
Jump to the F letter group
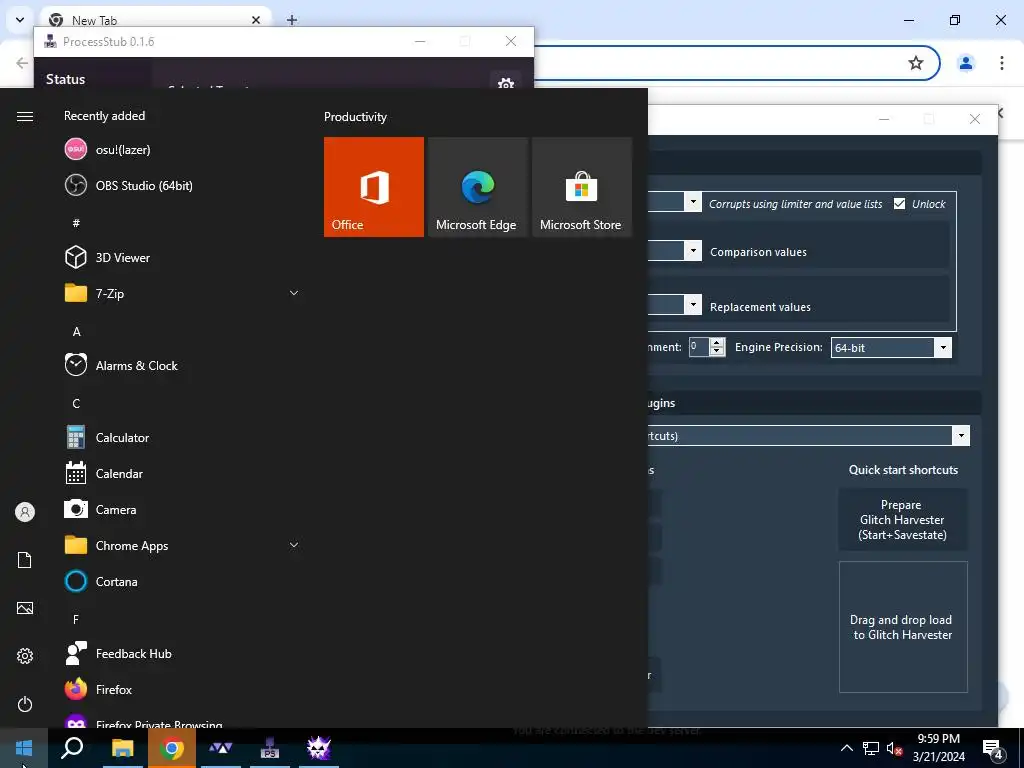click(x=76, y=619)
